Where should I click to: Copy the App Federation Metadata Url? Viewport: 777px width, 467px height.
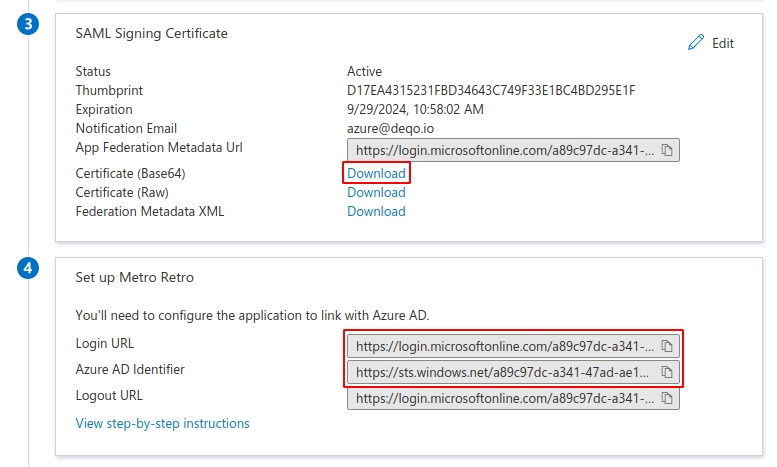(x=667, y=150)
